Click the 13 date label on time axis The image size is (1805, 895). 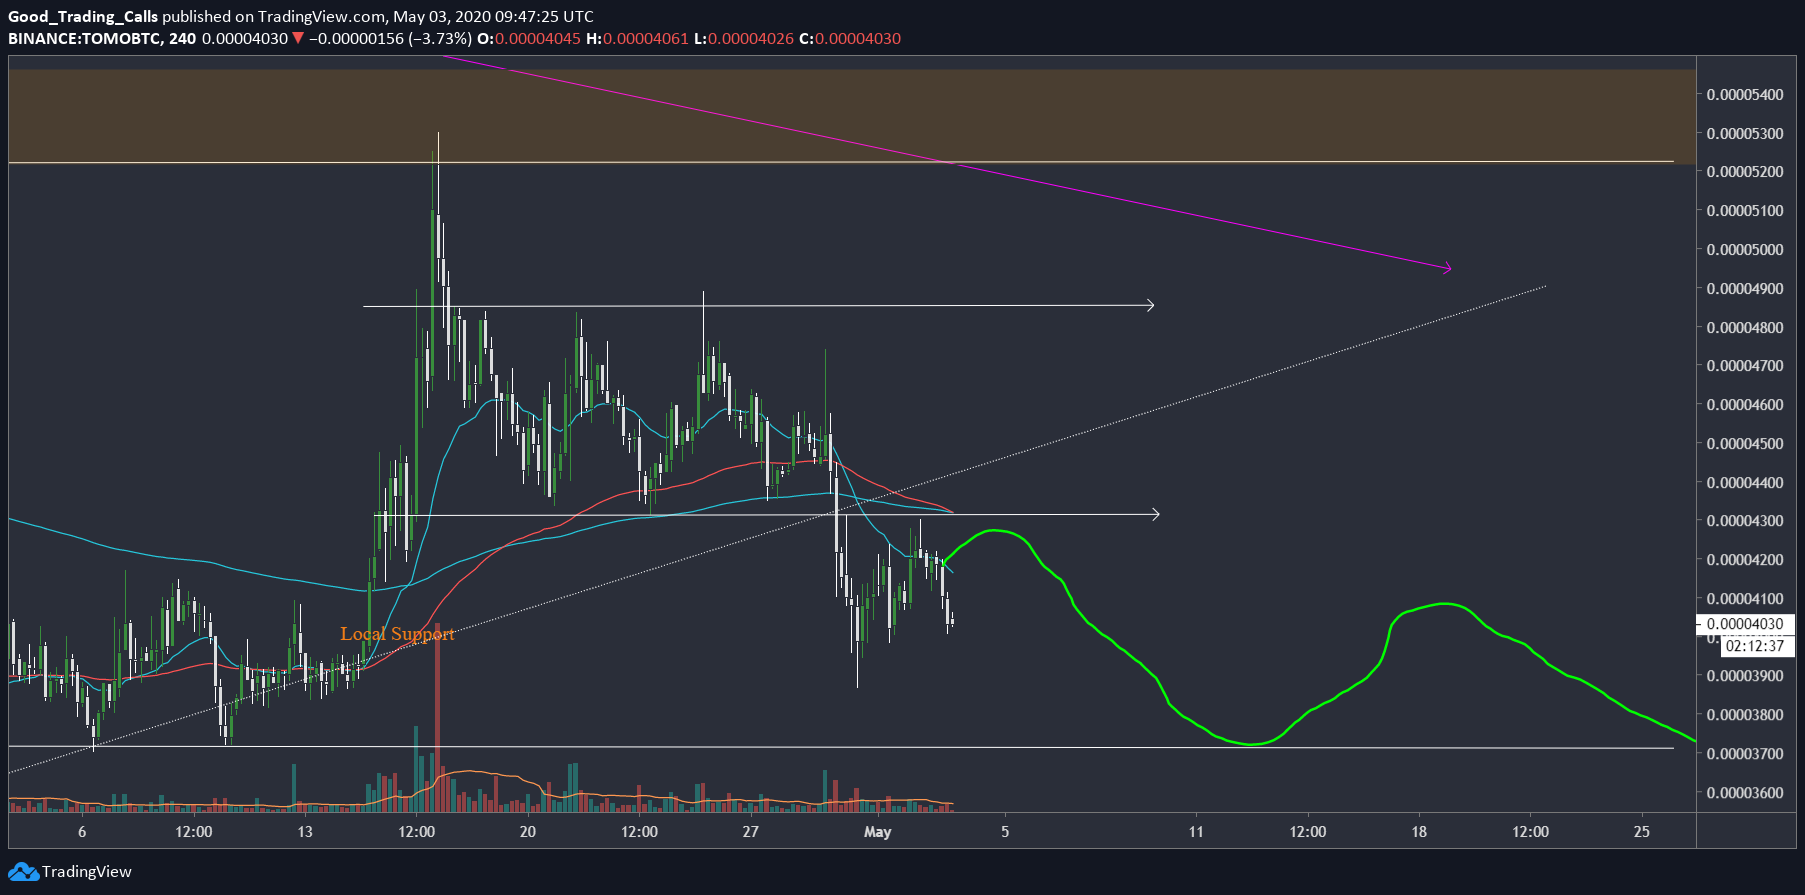tap(305, 832)
